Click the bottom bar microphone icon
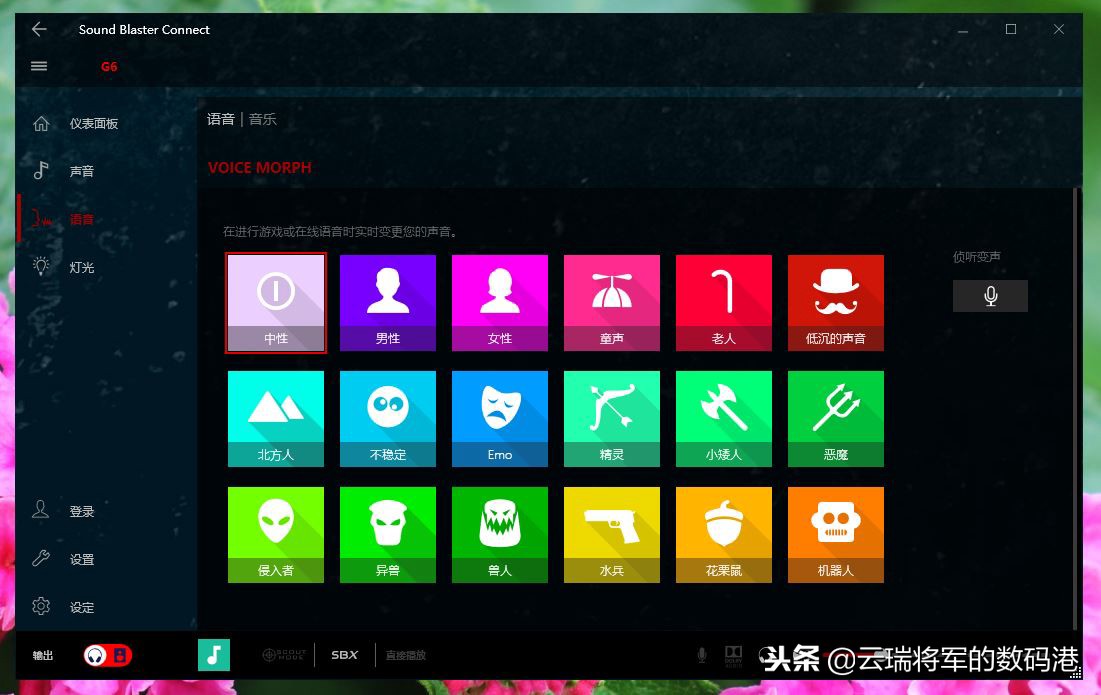 pyautogui.click(x=701, y=656)
